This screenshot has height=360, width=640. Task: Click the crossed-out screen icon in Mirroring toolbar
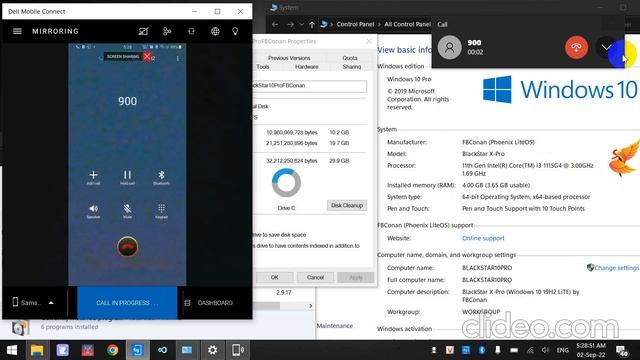point(143,31)
